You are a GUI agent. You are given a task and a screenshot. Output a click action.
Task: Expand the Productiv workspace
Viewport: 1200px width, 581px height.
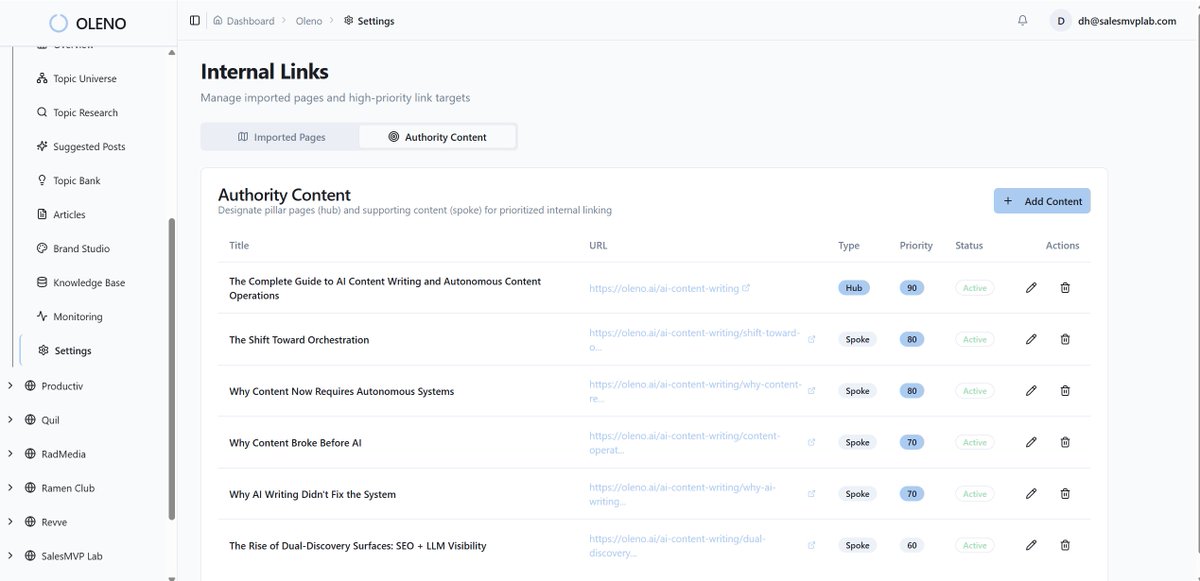tap(10, 385)
